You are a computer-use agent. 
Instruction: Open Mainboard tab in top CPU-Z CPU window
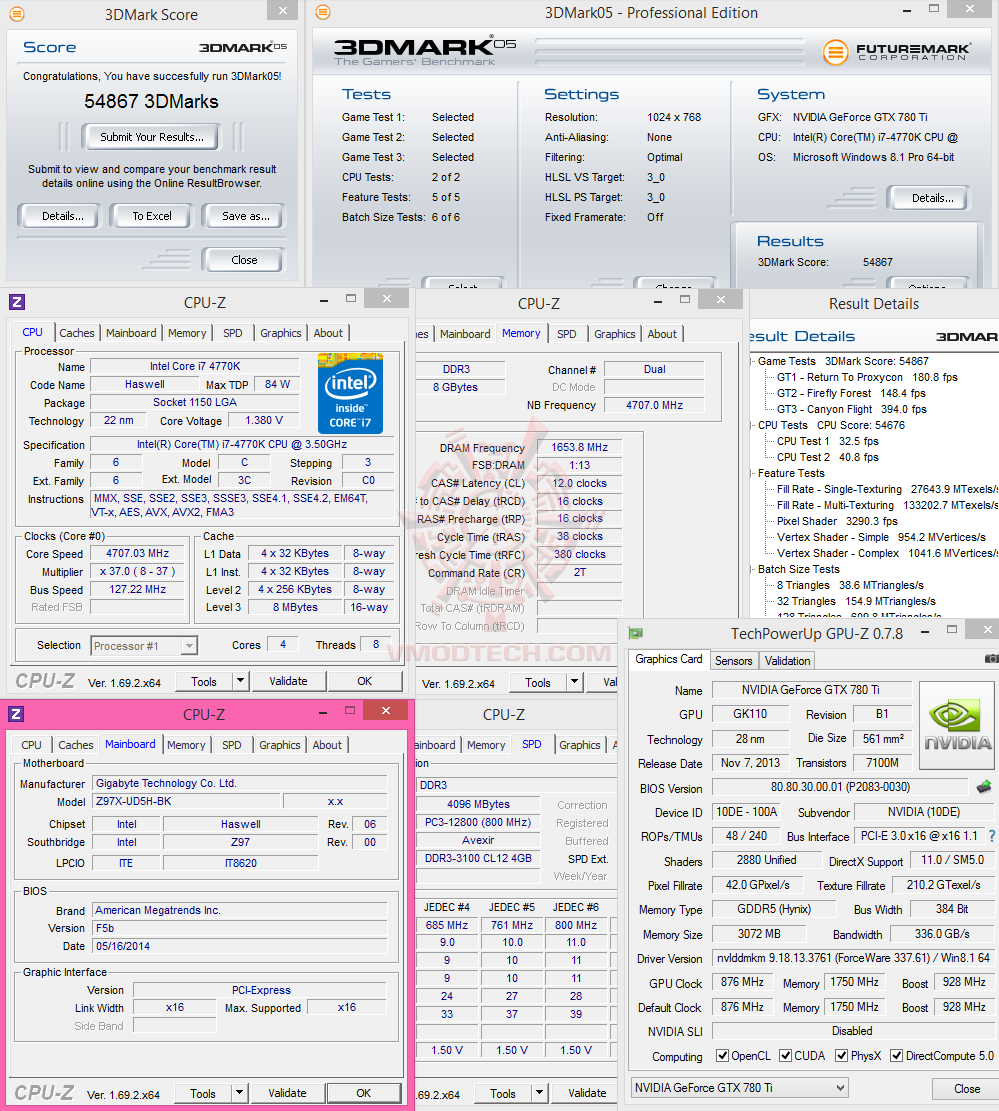coord(131,333)
